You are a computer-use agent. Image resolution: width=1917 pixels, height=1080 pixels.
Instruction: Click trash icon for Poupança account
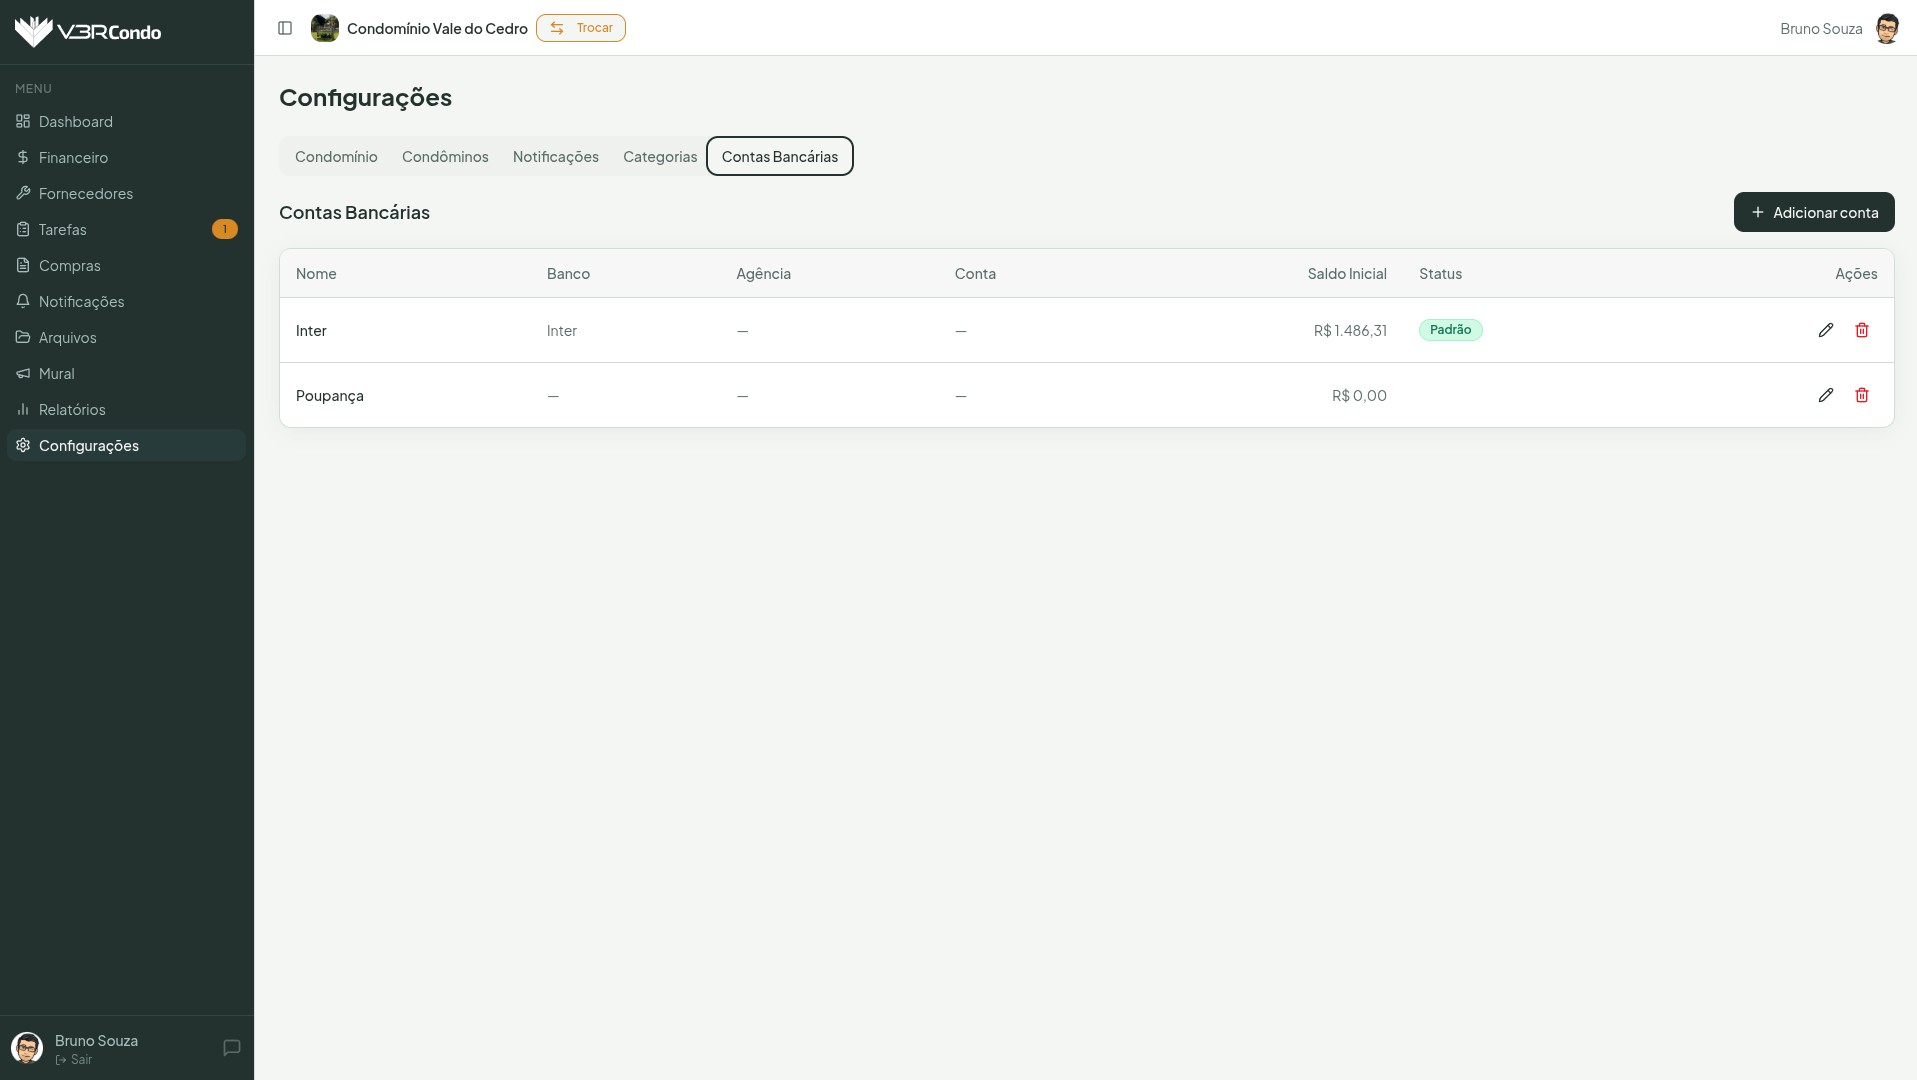tap(1861, 395)
